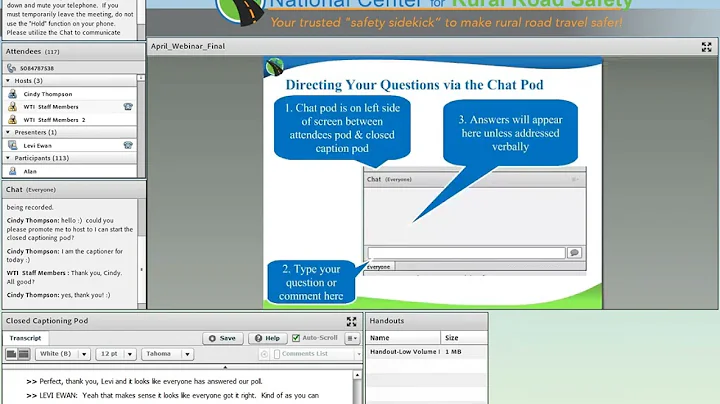720x404 pixels.
Task: Open the caption pod options menu dropdown
Action: [x=352, y=338]
